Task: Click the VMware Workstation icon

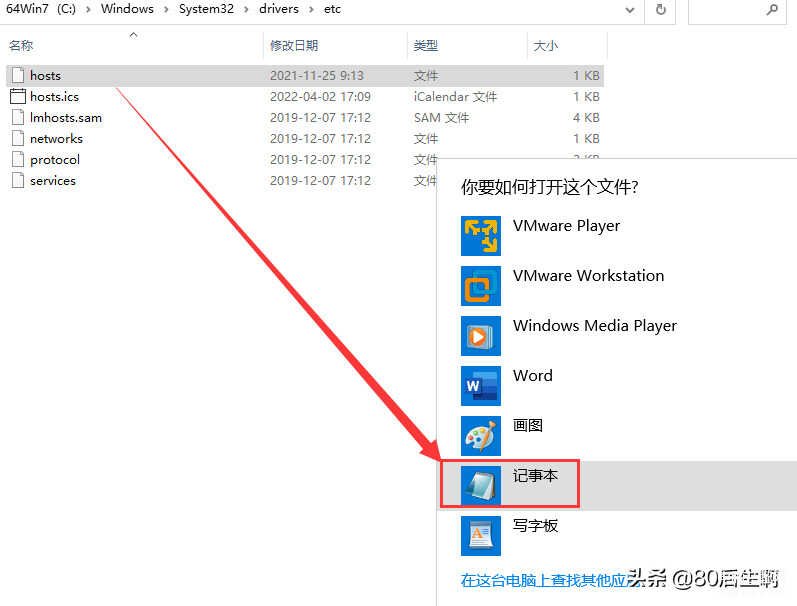Action: pos(480,286)
